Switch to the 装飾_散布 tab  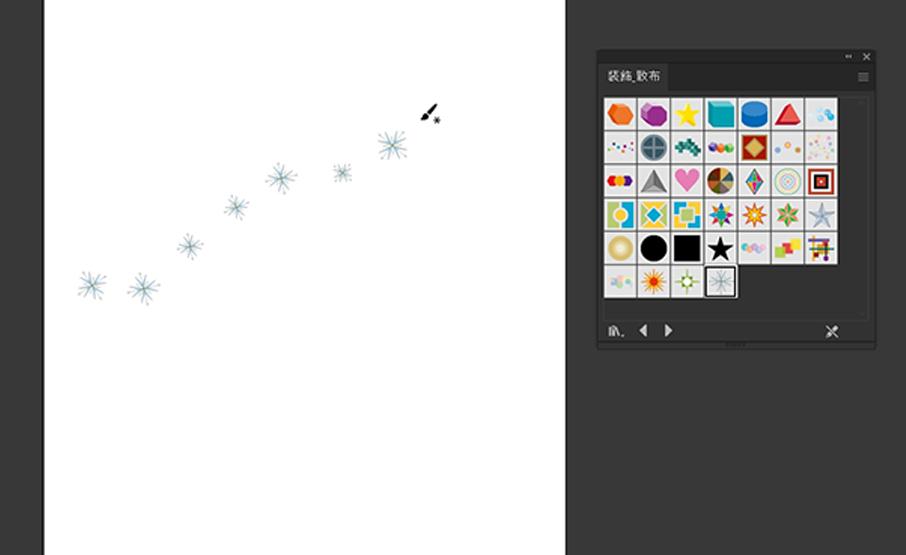coord(634,76)
